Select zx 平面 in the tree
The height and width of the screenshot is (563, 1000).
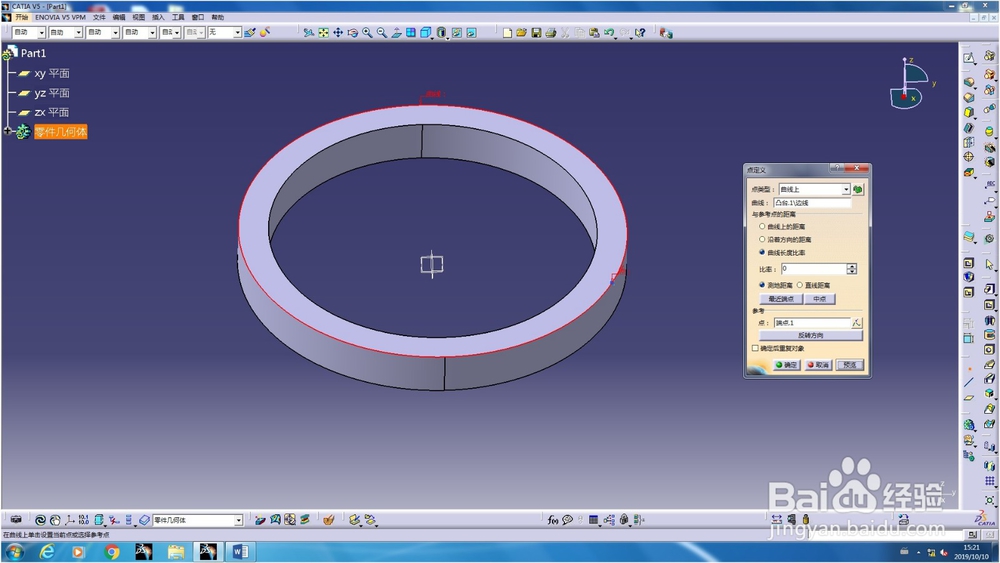(x=52, y=112)
